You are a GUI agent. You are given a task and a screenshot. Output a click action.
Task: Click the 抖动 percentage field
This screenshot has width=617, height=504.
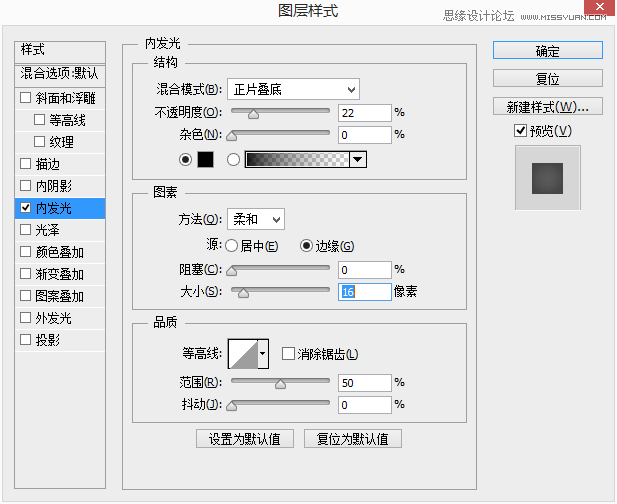(x=365, y=405)
